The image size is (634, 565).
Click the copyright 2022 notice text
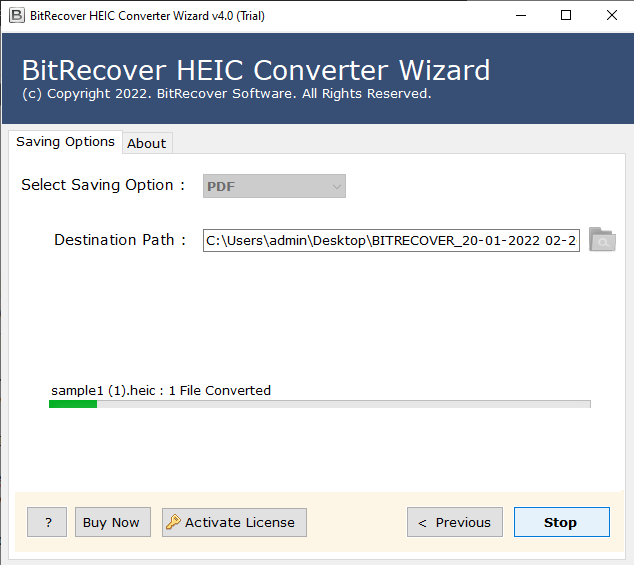[227, 94]
